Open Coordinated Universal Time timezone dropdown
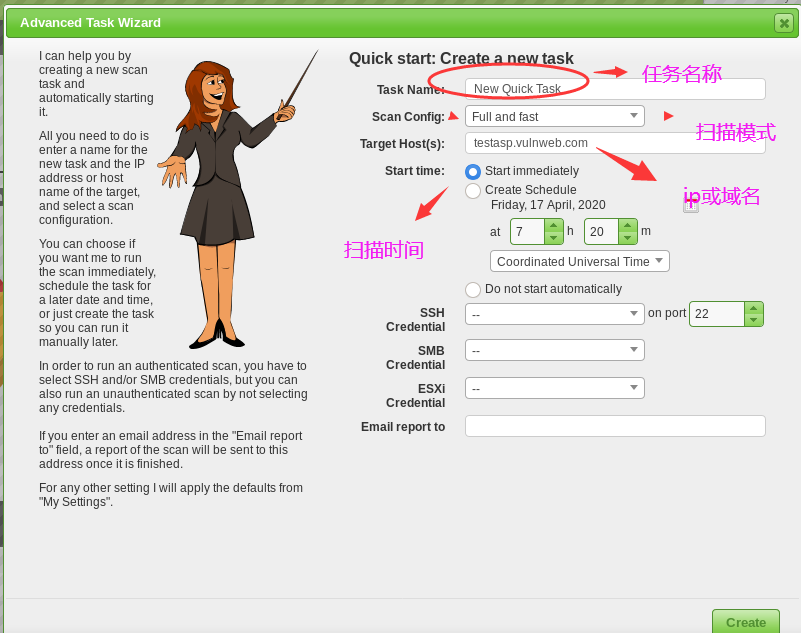This screenshot has height=636, width=801. pyautogui.click(x=580, y=262)
